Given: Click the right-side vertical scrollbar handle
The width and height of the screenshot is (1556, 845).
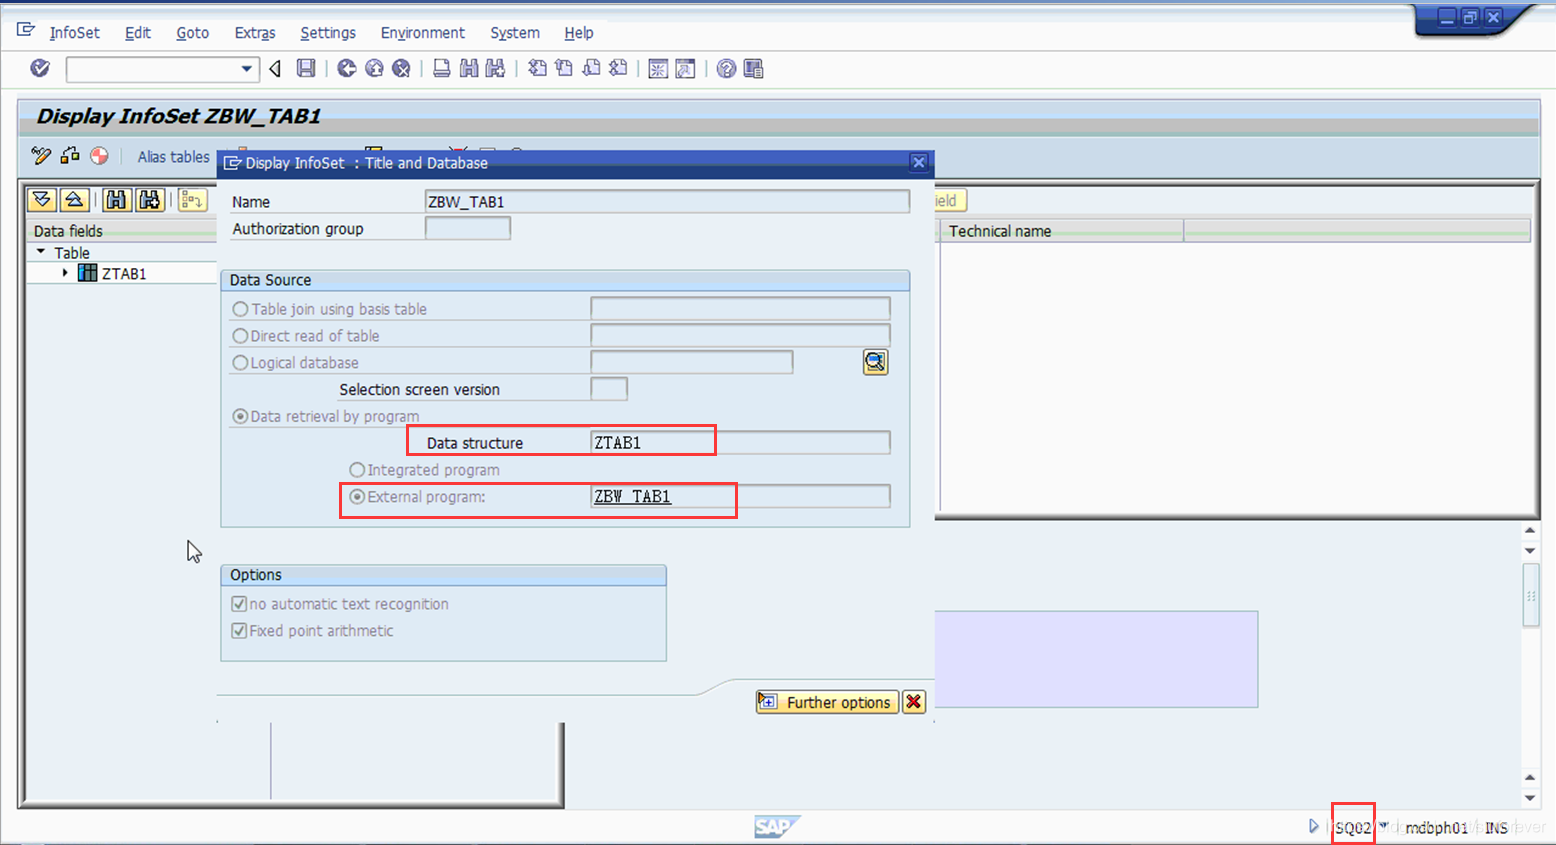Looking at the screenshot, I should click(x=1530, y=595).
